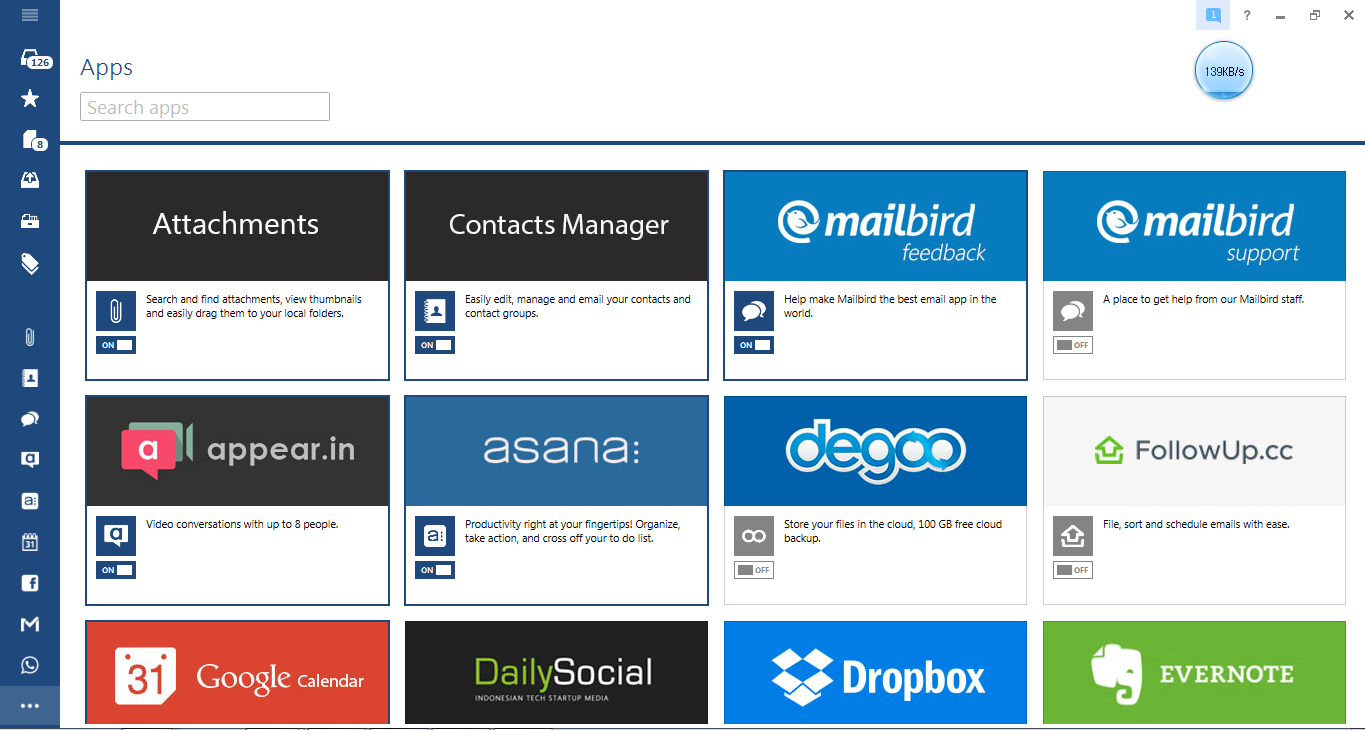
Task: Open Google Calendar icon in sidebar
Action: [30, 542]
